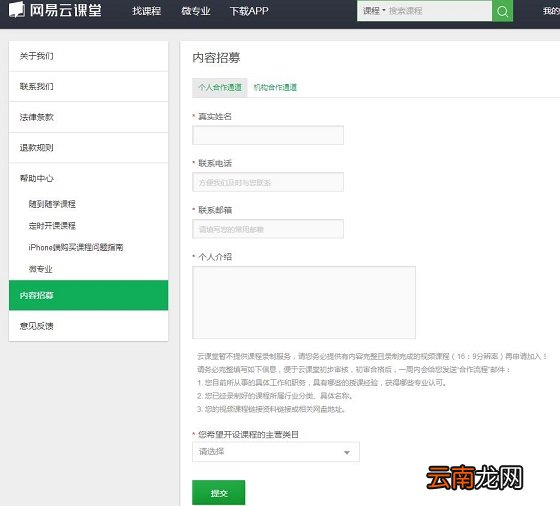Click the 联系邮箱 input field
560x506 pixels.
[x=268, y=229]
